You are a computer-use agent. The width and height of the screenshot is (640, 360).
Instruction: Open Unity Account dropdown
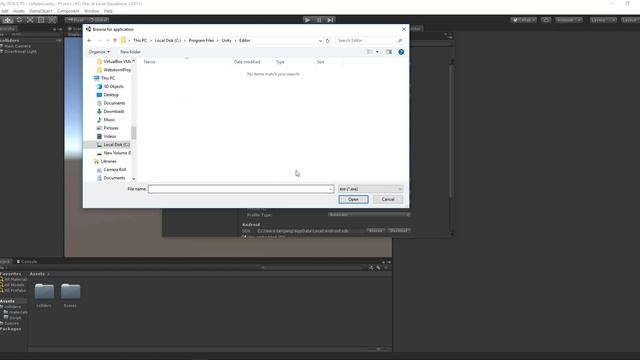click(569, 20)
